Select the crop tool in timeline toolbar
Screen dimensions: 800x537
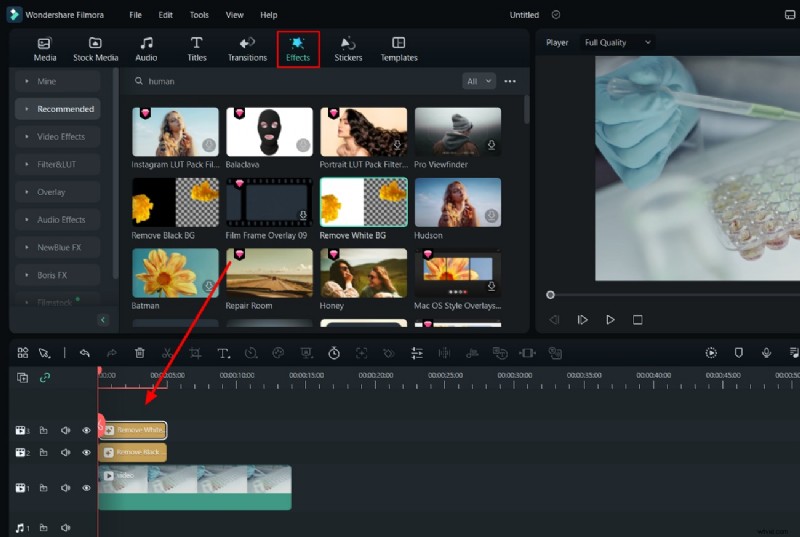coord(195,353)
